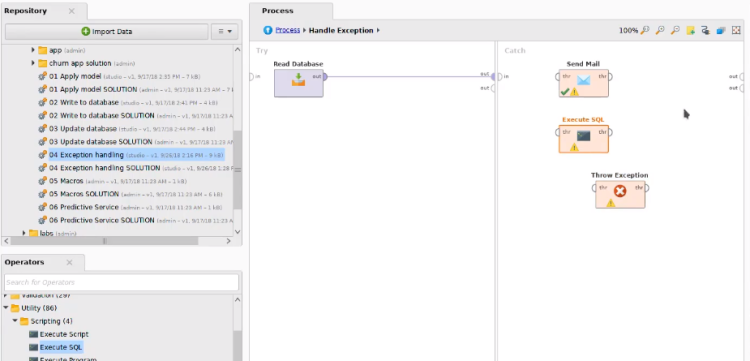
Task: Click Handle Exception breadcrumb
Action: click(x=341, y=30)
